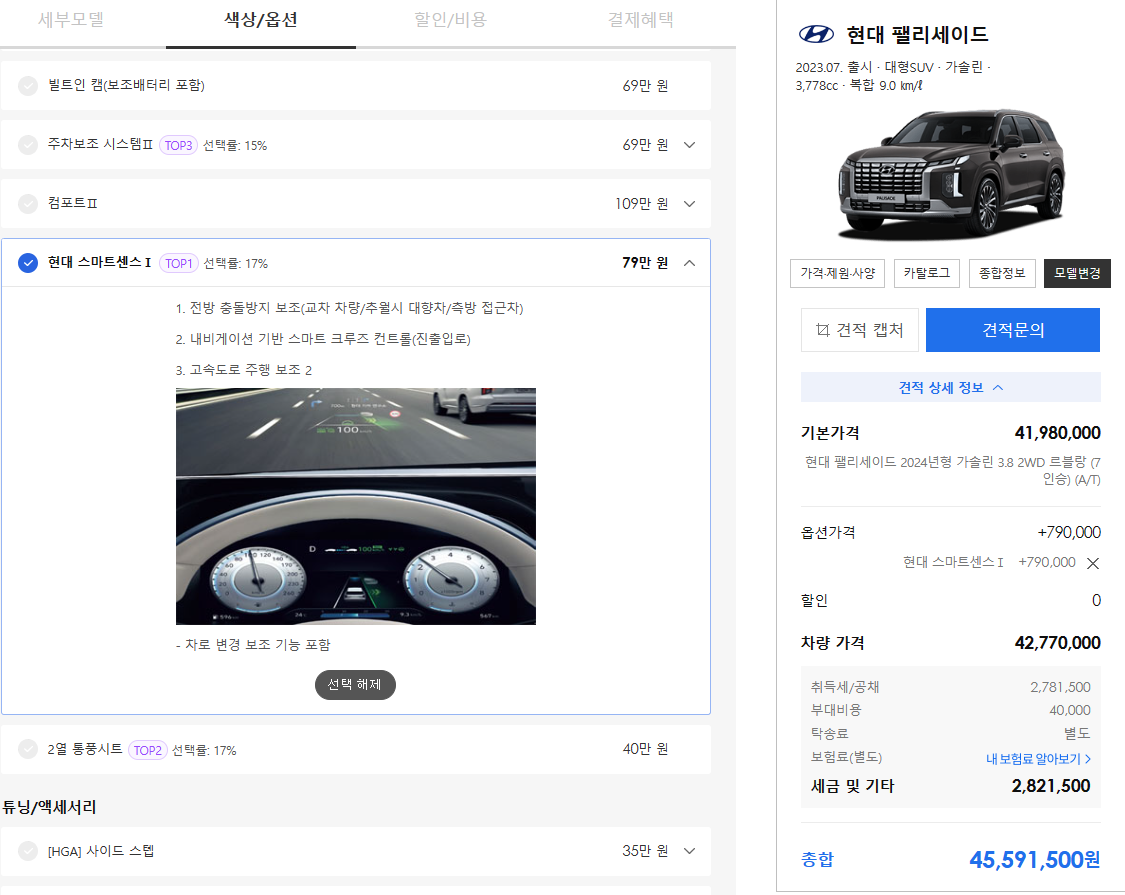This screenshot has width=1125, height=895.
Task: Check the [HGA] 사이드 스텝 option
Action: click(28, 851)
